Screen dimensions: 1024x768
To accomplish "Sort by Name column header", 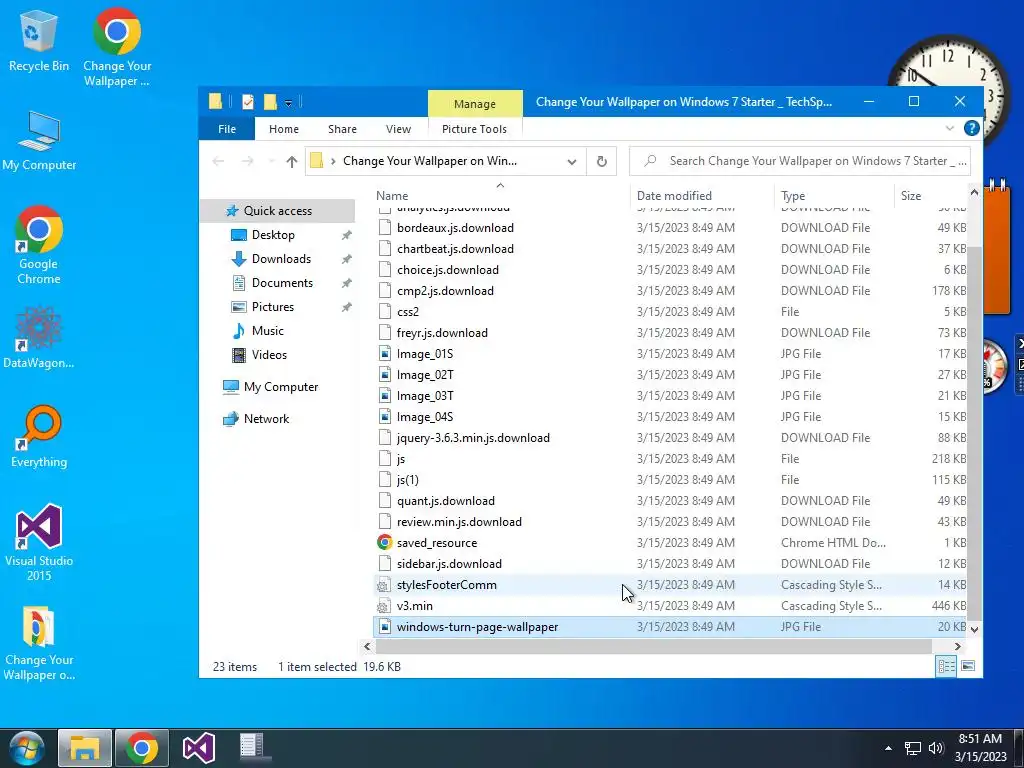I will coord(500,195).
